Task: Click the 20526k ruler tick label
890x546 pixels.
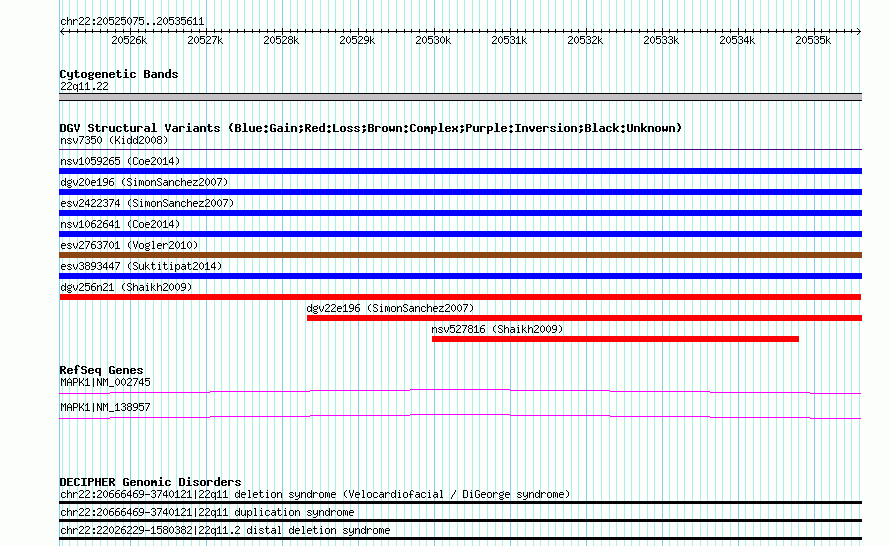Action: pos(129,40)
